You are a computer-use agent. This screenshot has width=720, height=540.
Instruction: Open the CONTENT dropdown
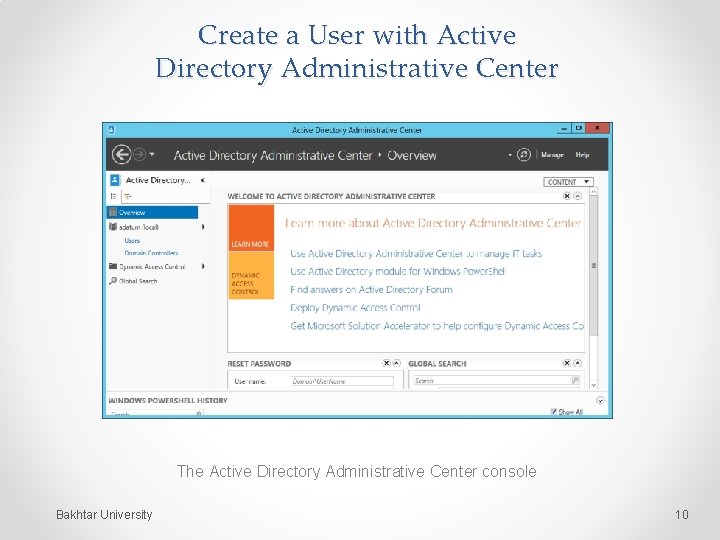click(x=568, y=182)
